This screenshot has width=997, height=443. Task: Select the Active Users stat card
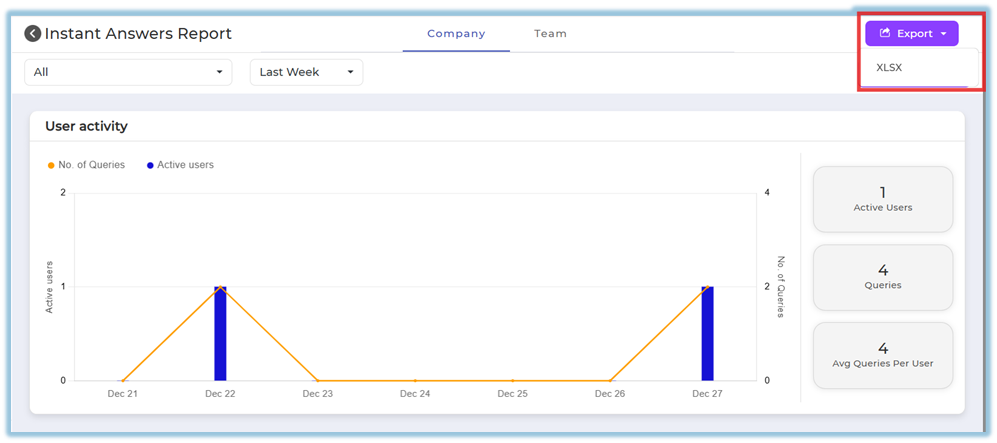tap(882, 199)
